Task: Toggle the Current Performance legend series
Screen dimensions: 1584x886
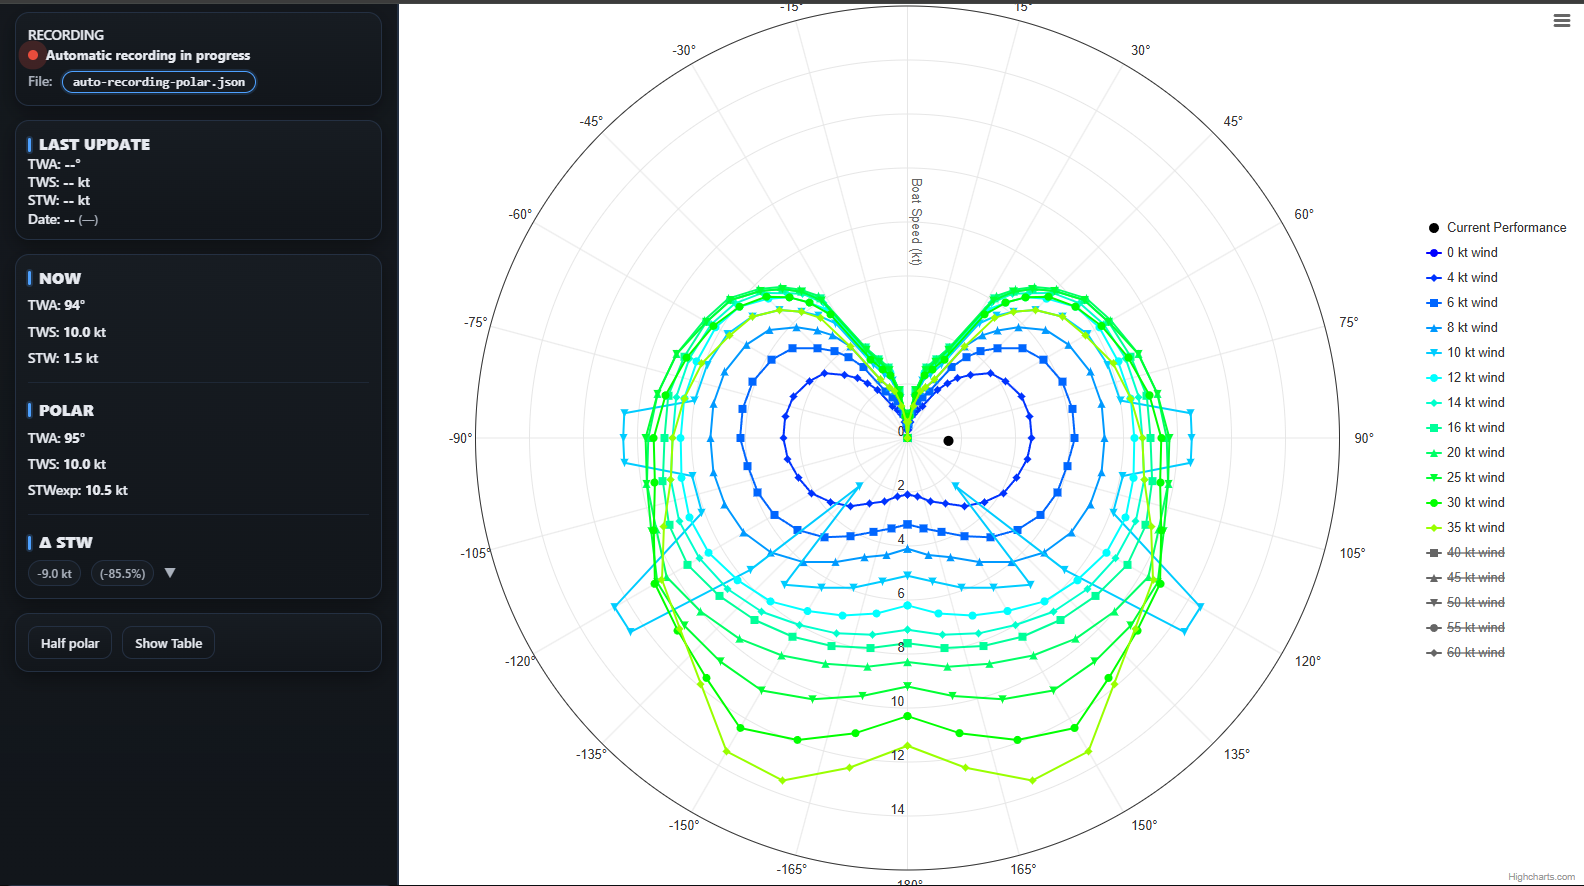Action: (x=1497, y=227)
